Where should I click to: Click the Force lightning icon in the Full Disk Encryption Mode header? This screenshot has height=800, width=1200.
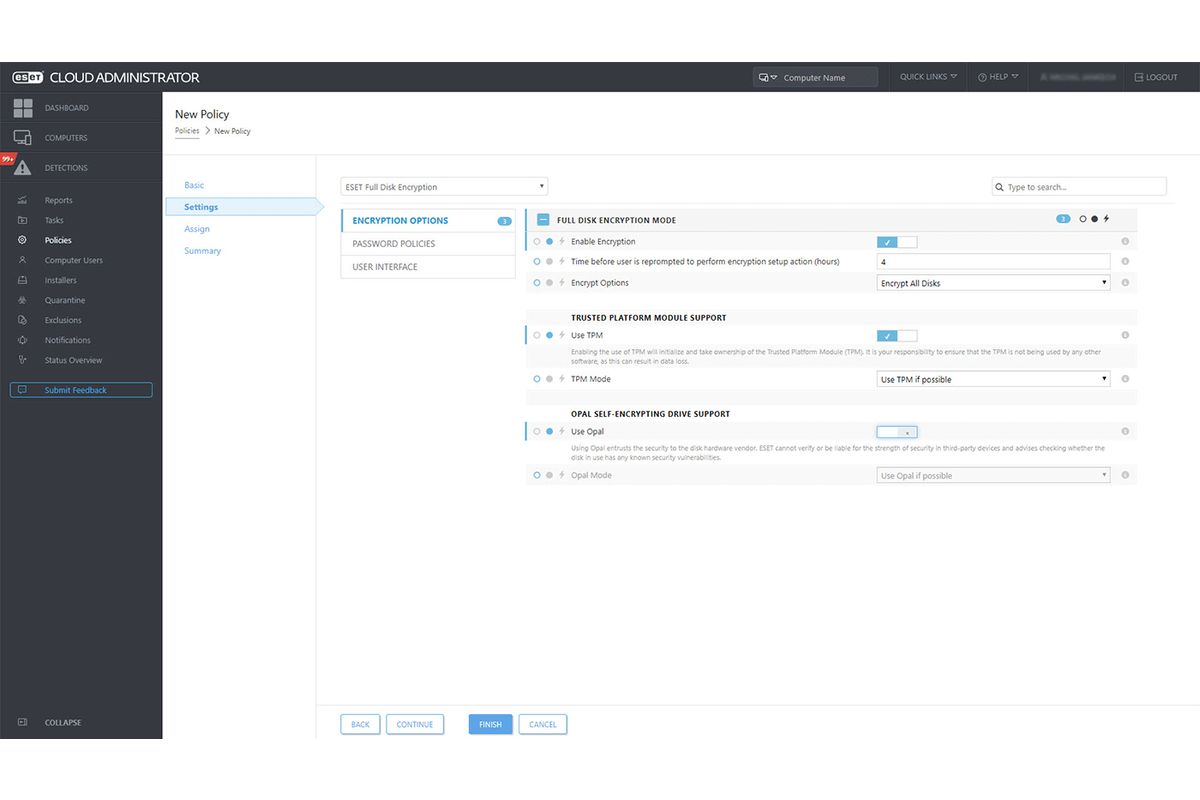click(x=1106, y=218)
